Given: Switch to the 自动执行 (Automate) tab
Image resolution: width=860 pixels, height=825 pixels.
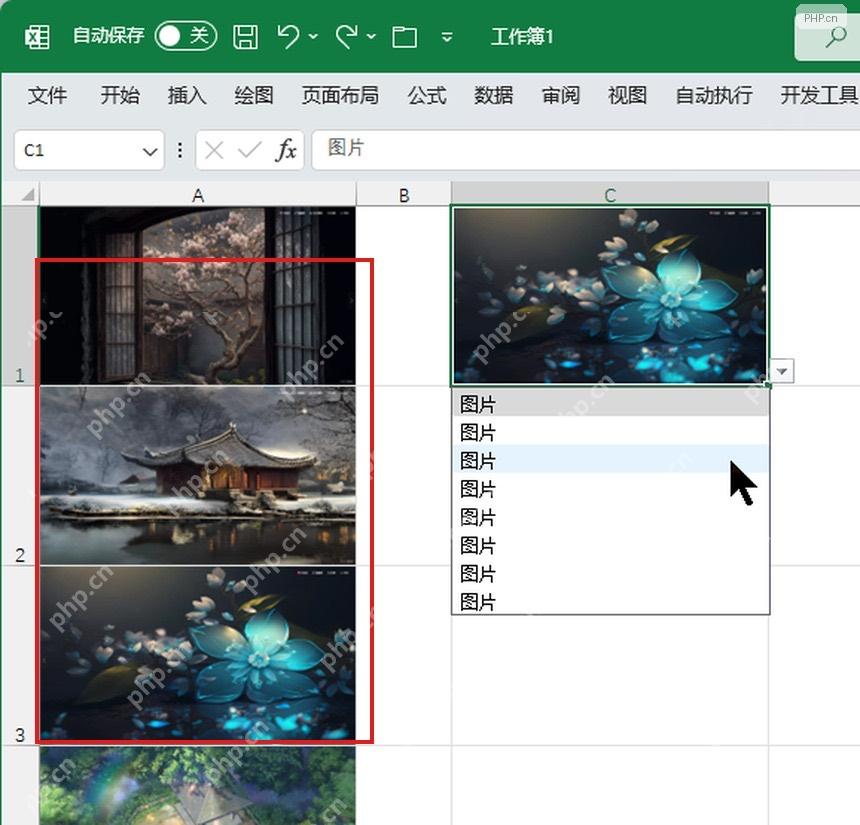Looking at the screenshot, I should [714, 95].
